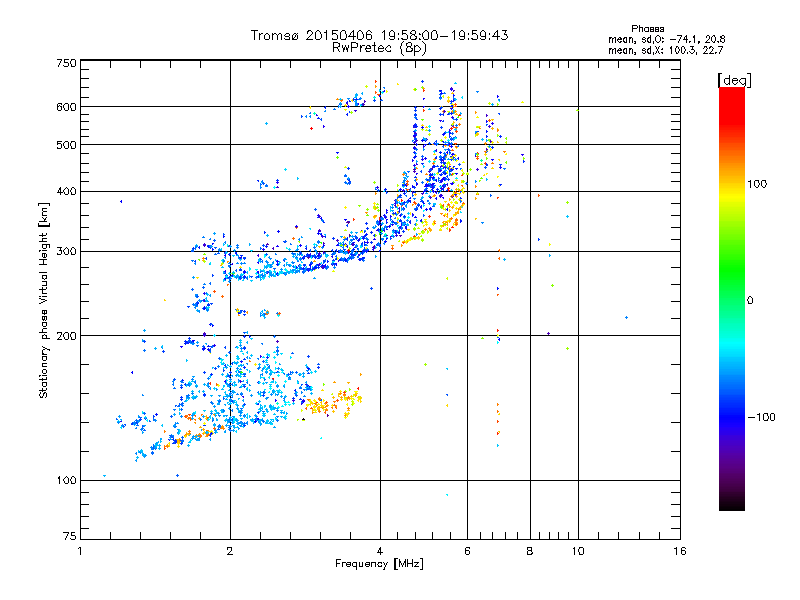
Task: Click the colorbar tick label '-100'
Action: click(761, 417)
